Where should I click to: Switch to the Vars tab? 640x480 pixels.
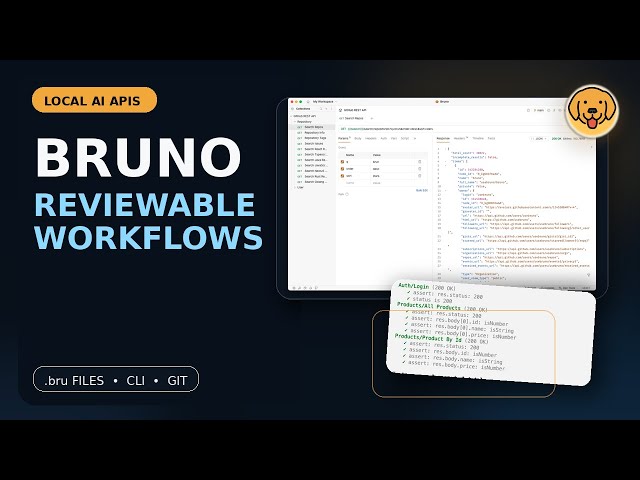tap(394, 138)
